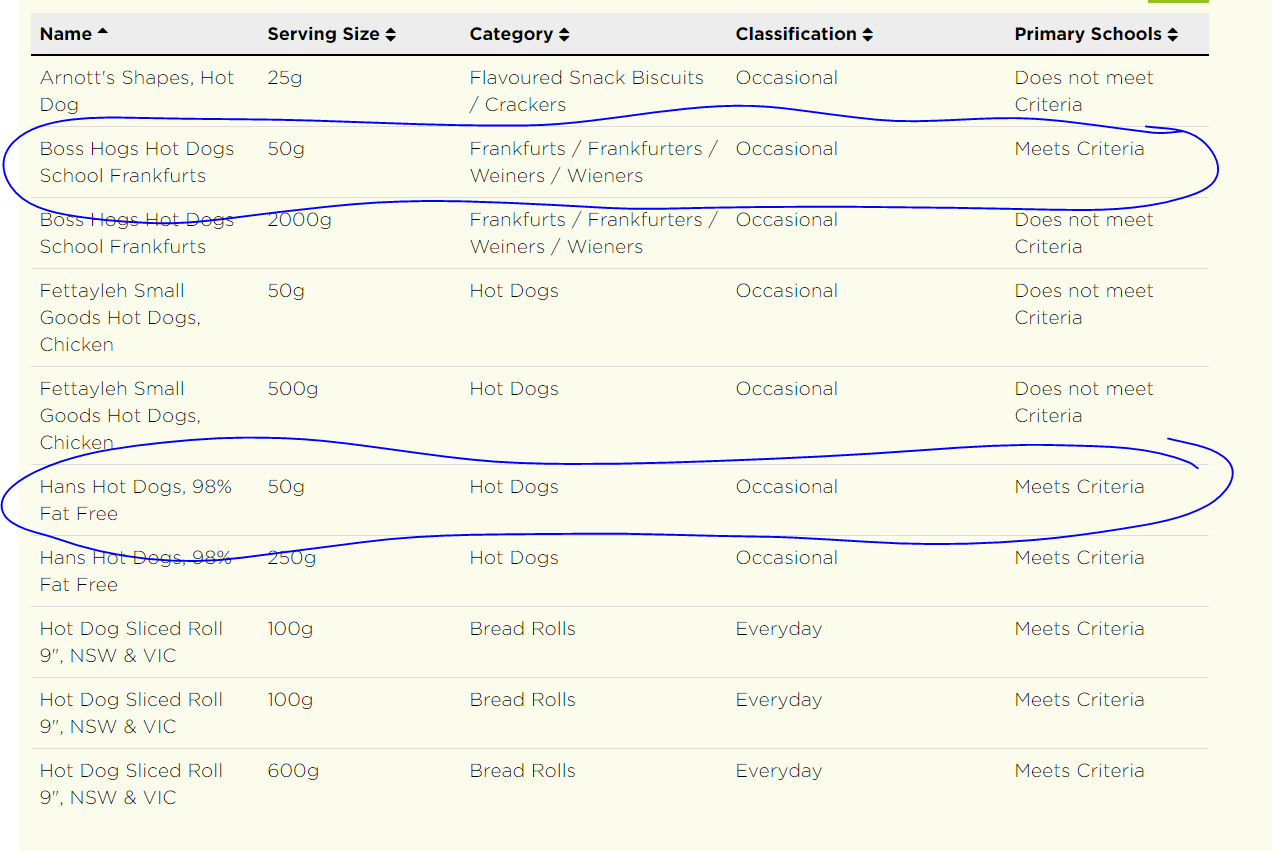
Task: Click Frankfurts category in 50g Boss Hogs row
Action: pos(594,162)
